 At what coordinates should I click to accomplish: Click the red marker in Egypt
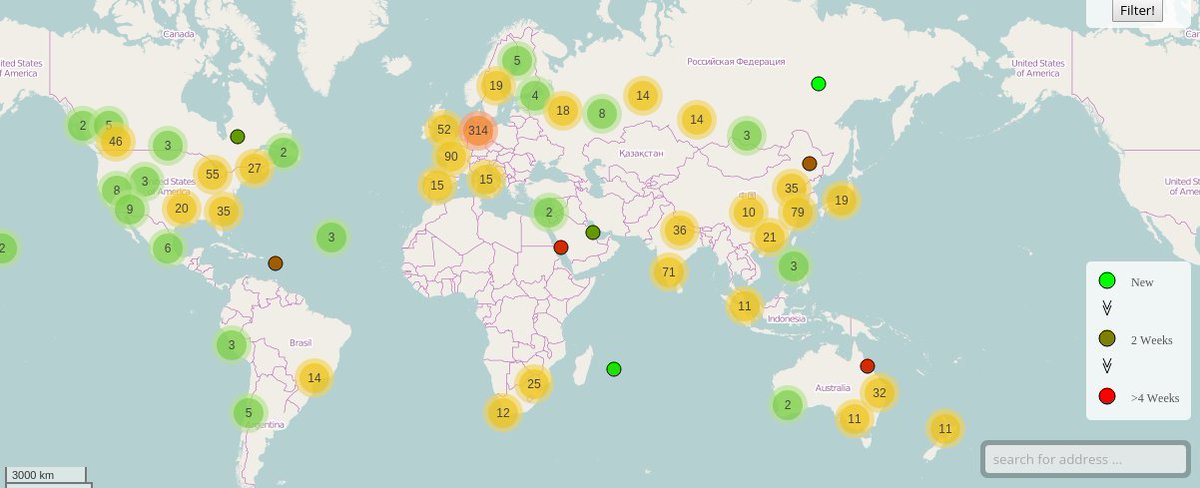(561, 247)
